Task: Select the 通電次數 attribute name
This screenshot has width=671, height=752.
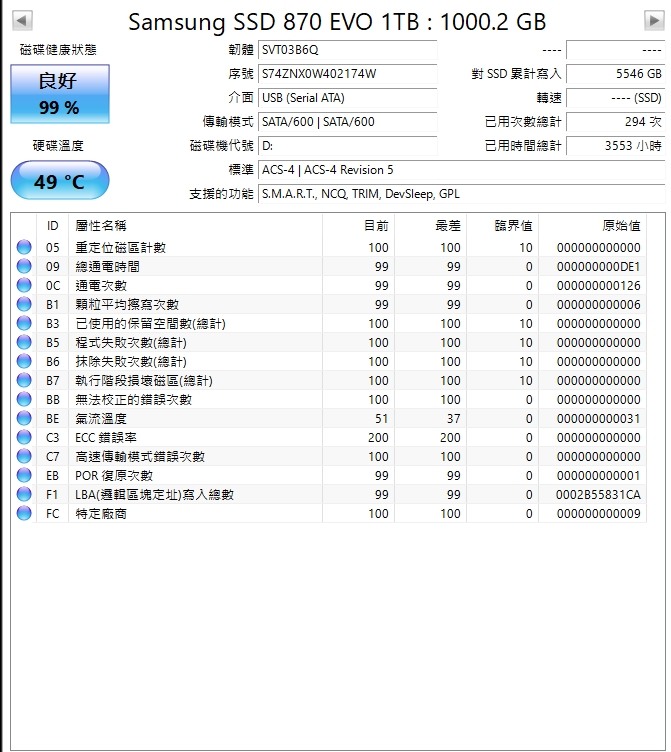Action: [101, 286]
